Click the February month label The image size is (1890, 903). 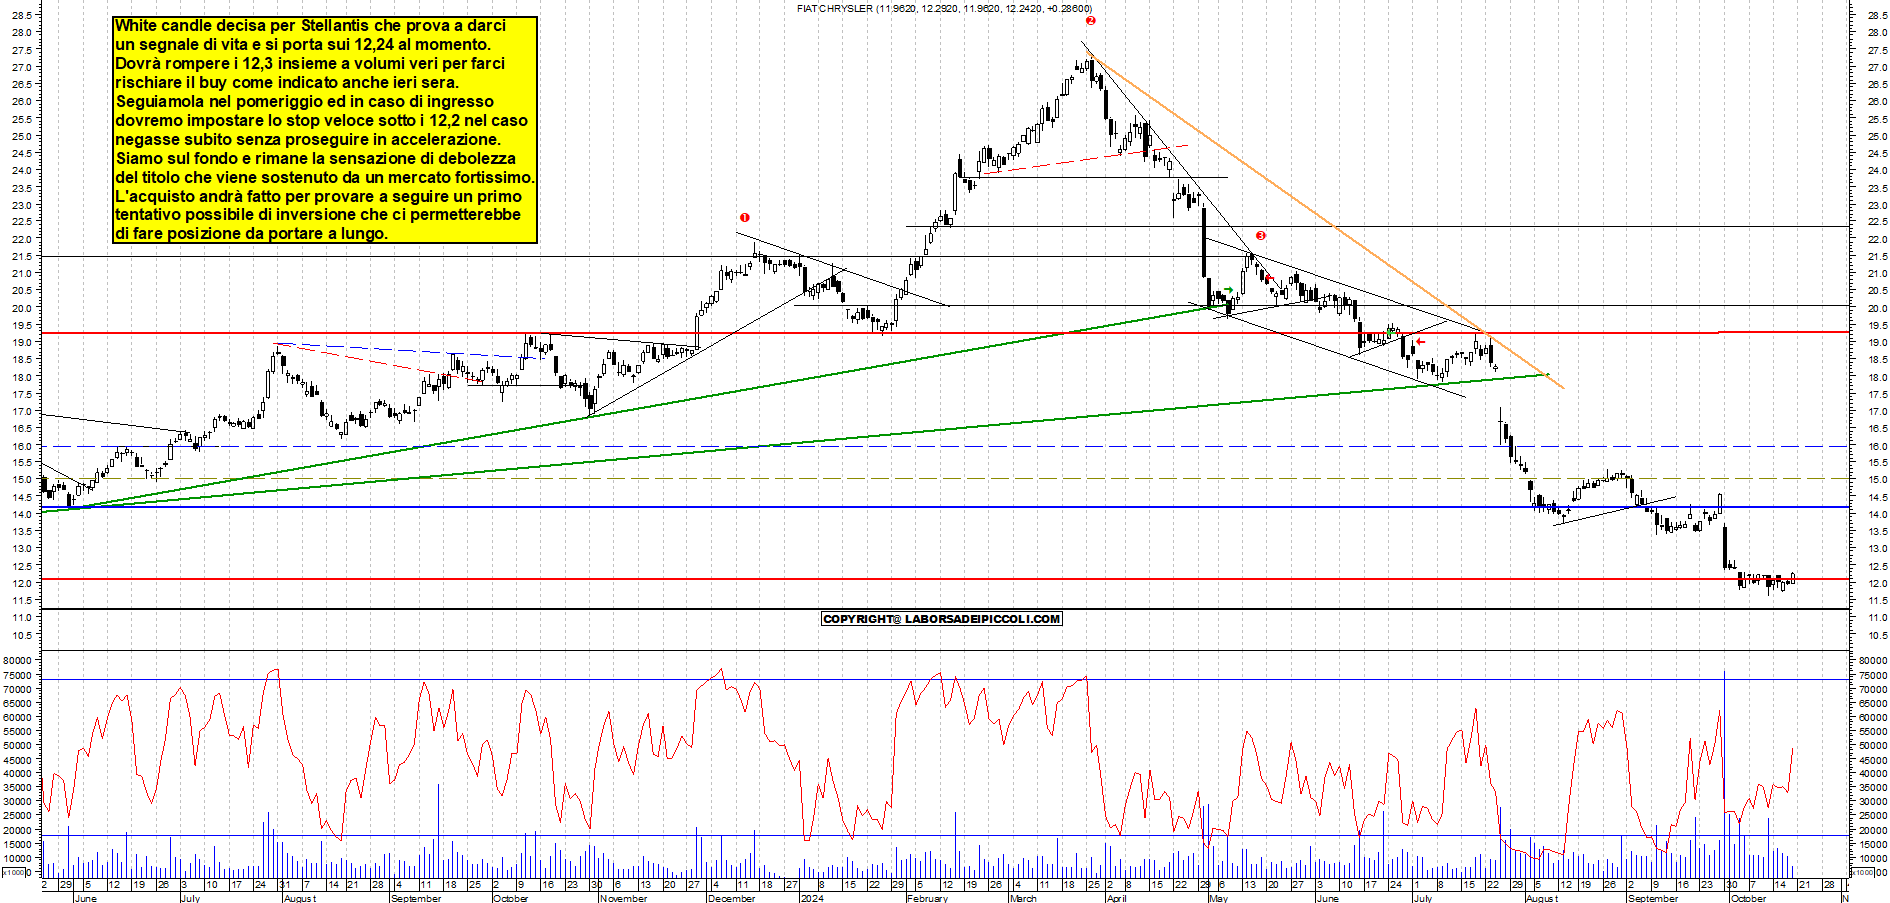pos(927,898)
